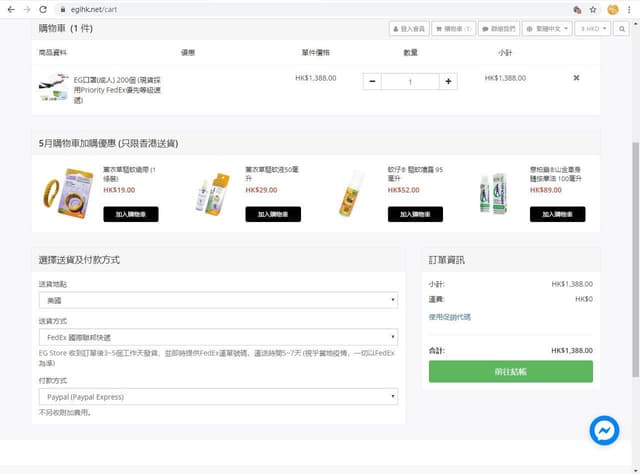
Task: Remove the EG mask item with X
Action: (x=576, y=78)
